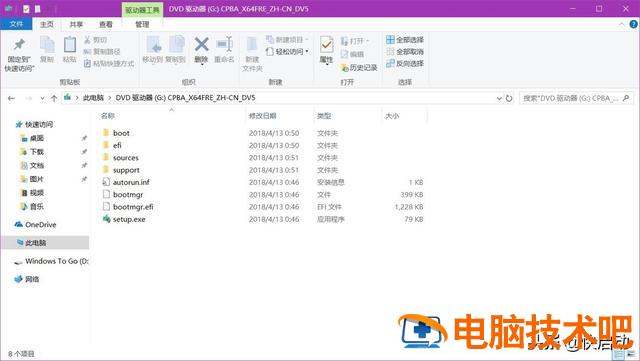This screenshot has width=640, height=361.
Task: Click the Drive Tools contextual tab
Action: coord(142,9)
